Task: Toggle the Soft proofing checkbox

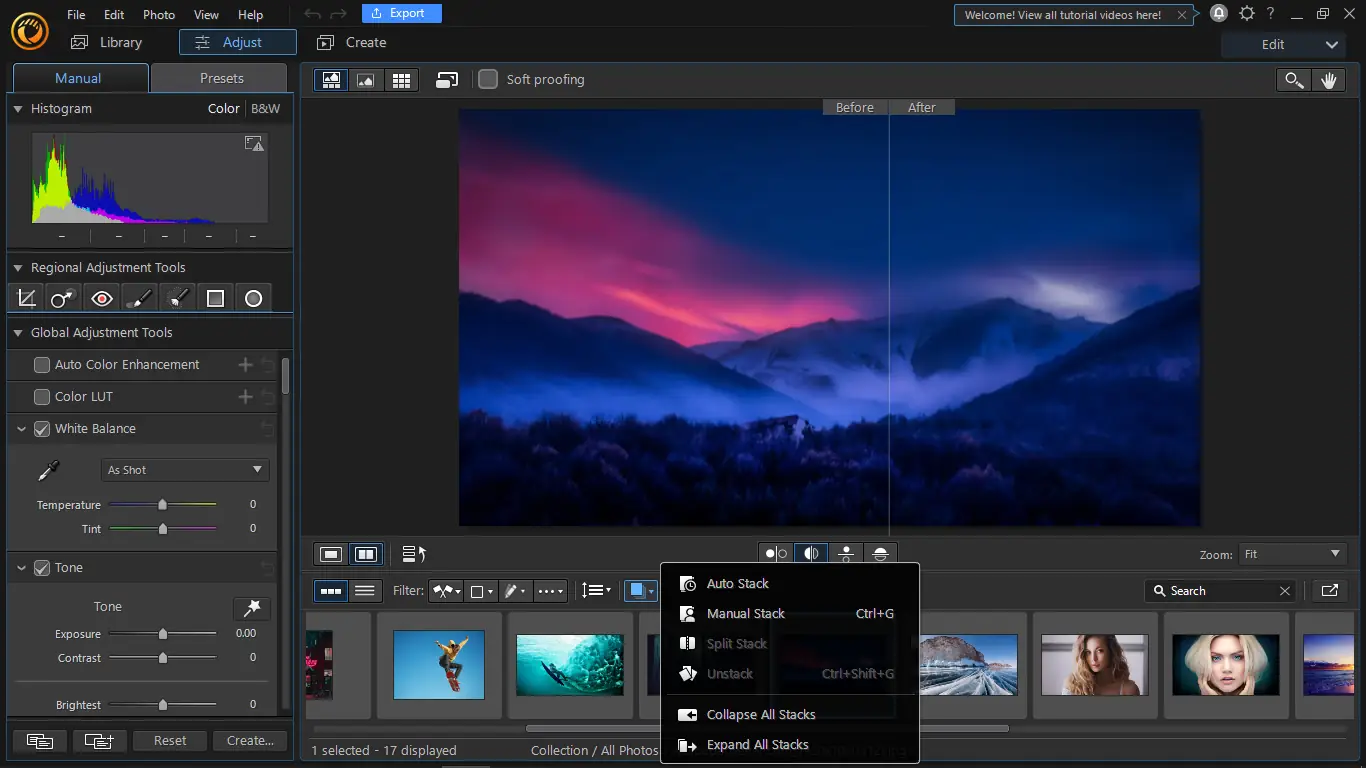Action: (488, 80)
